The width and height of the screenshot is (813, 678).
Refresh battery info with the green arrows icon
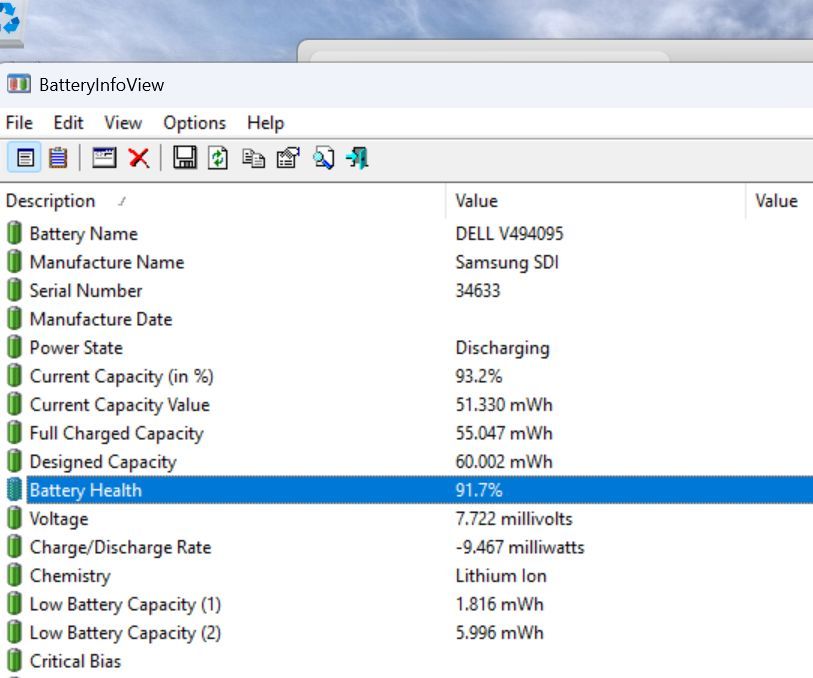[x=219, y=158]
